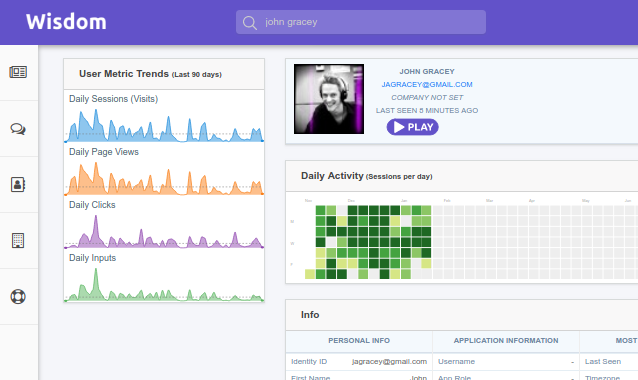Screen dimensions: 638x380
Task: Click the Wisdom logo
Action: (x=66, y=22)
